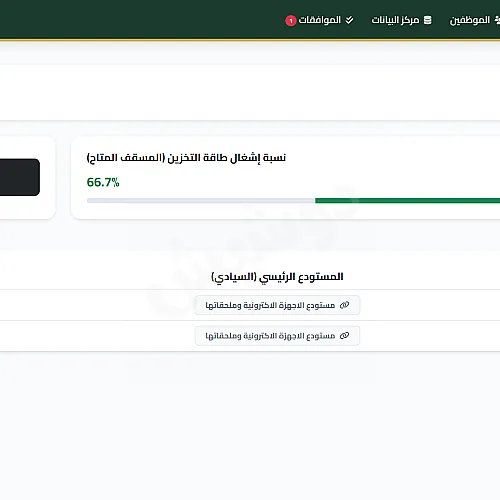Image resolution: width=500 pixels, height=500 pixels.
Task: Select the 66.7% occupancy value
Action: pos(103,182)
